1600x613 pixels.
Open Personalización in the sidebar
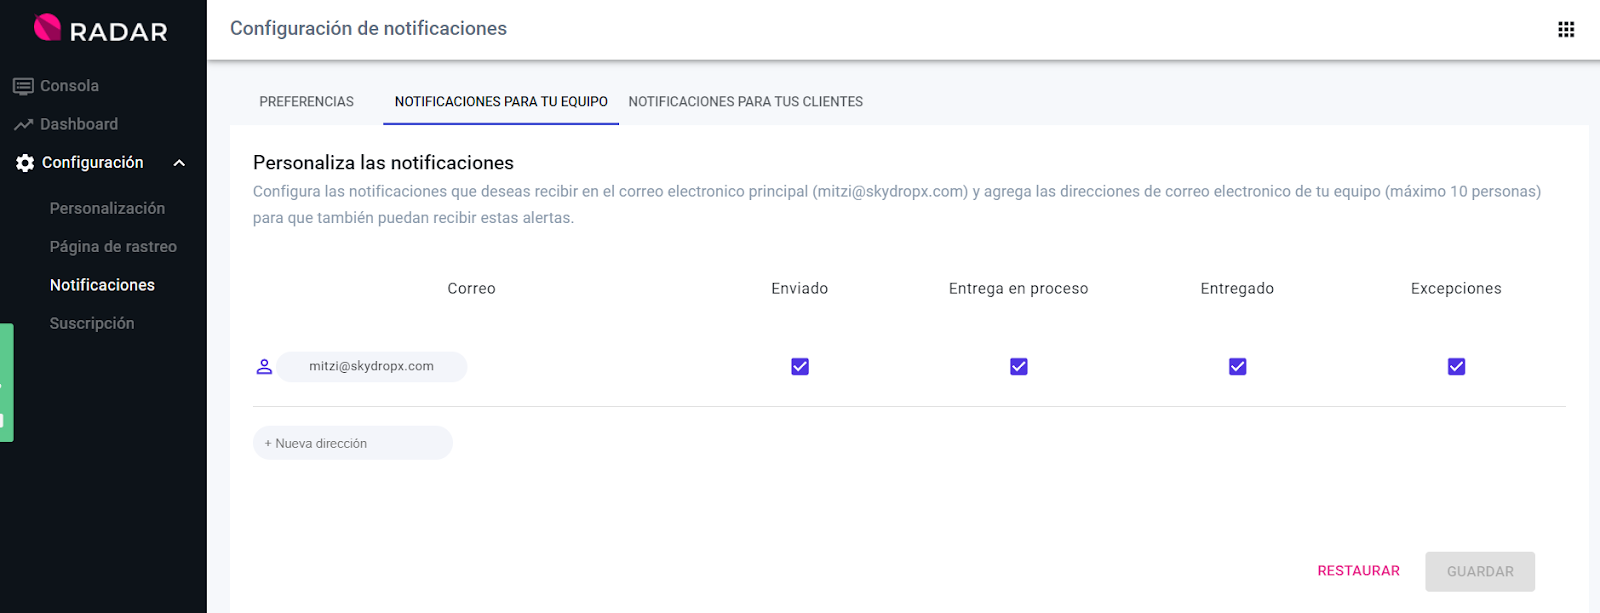[x=107, y=209]
